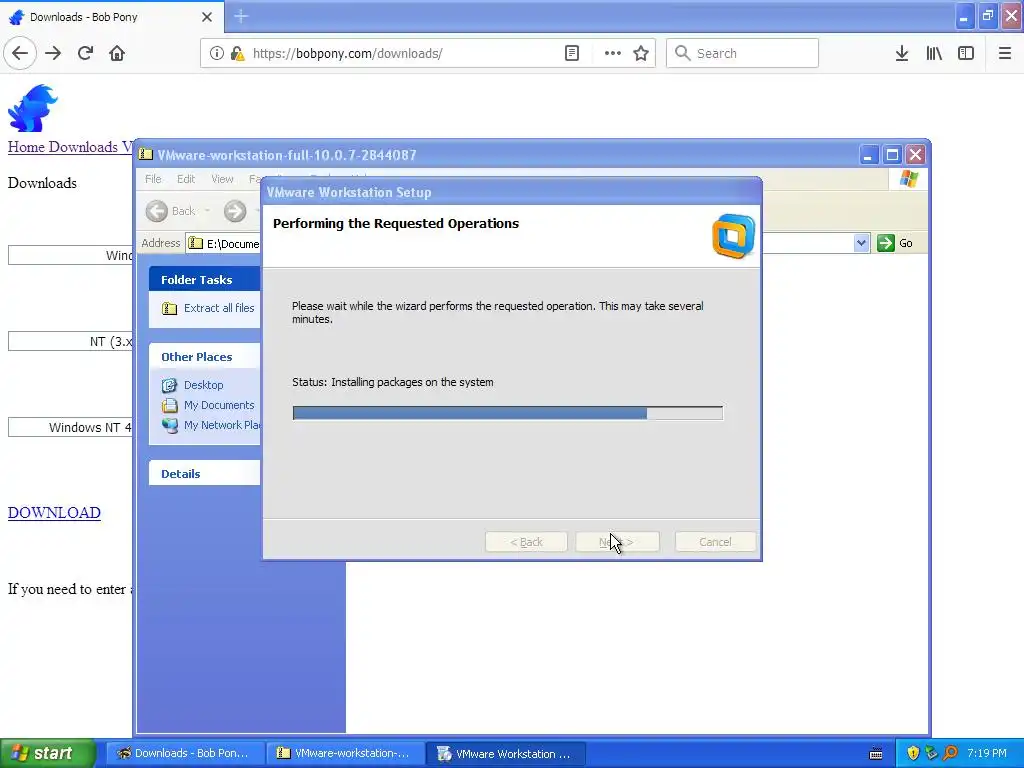Open Firefox library icon
The width and height of the screenshot is (1024, 768).
(x=934, y=54)
